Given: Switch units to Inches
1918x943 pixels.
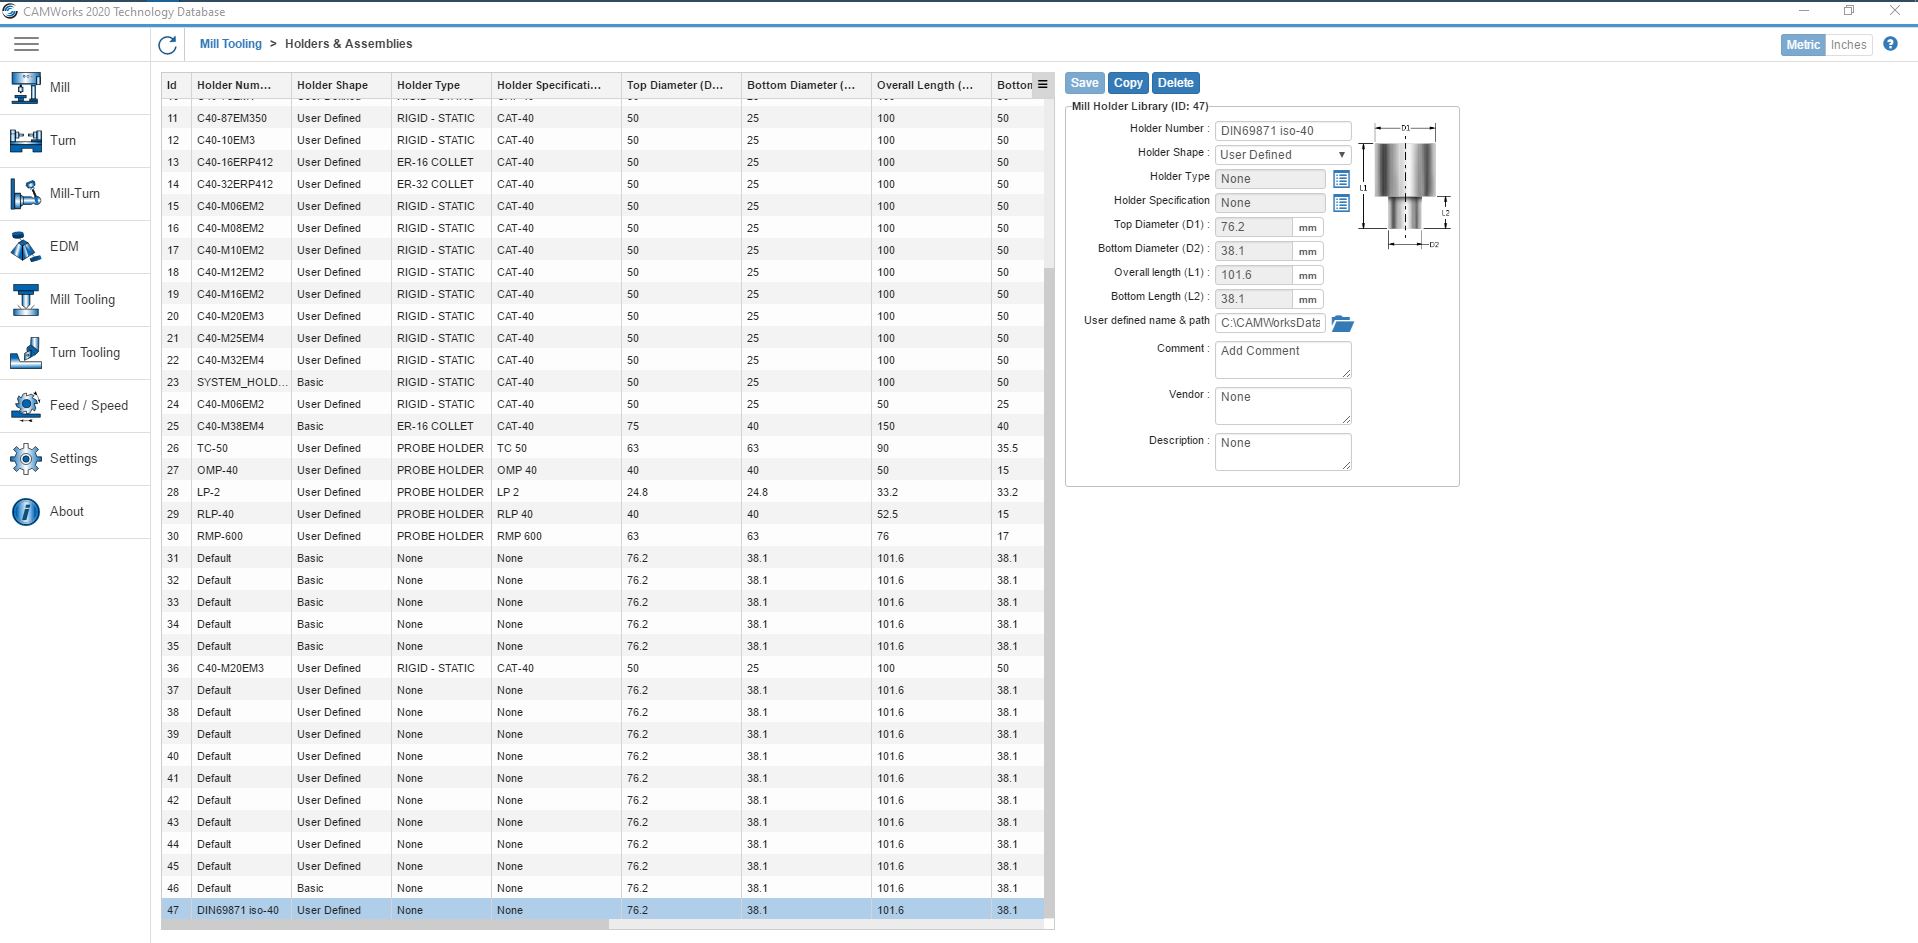Looking at the screenshot, I should point(1848,45).
